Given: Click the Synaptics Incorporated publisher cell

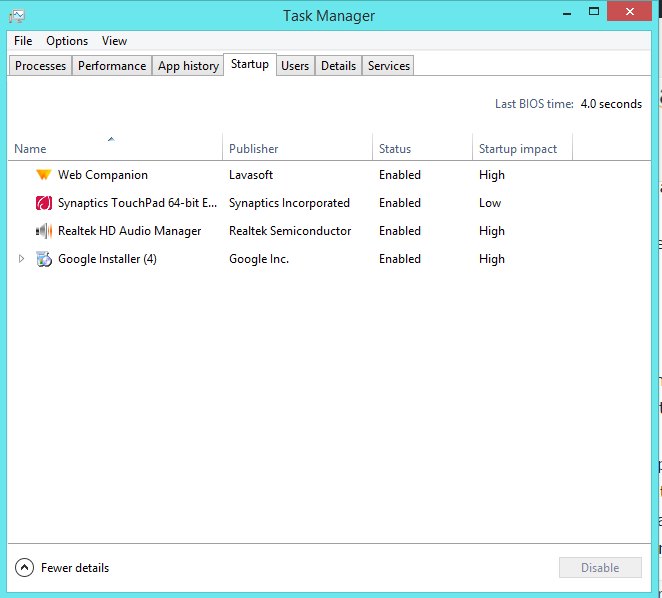Looking at the screenshot, I should (289, 203).
